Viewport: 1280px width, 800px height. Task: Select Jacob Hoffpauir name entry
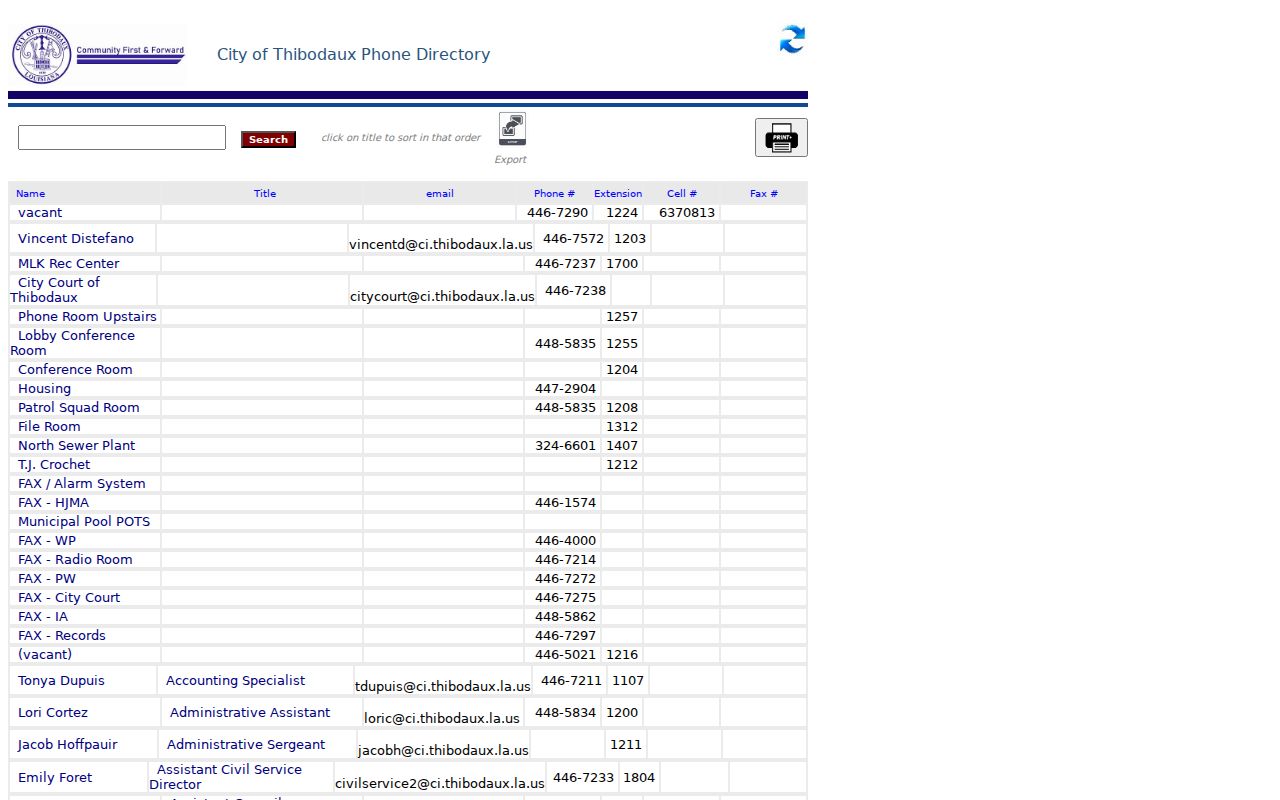[x=68, y=745]
